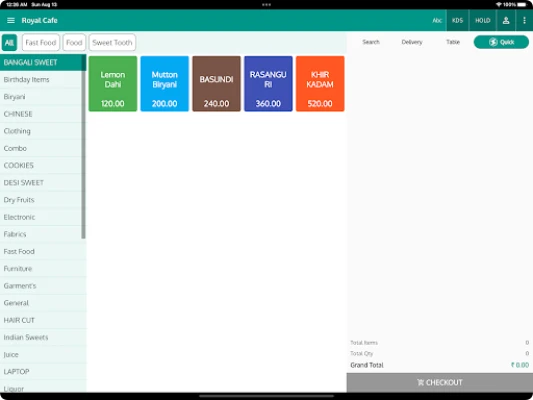The height and width of the screenshot is (400, 533).
Task: Click the category list scrollbar
Action: tap(83, 155)
